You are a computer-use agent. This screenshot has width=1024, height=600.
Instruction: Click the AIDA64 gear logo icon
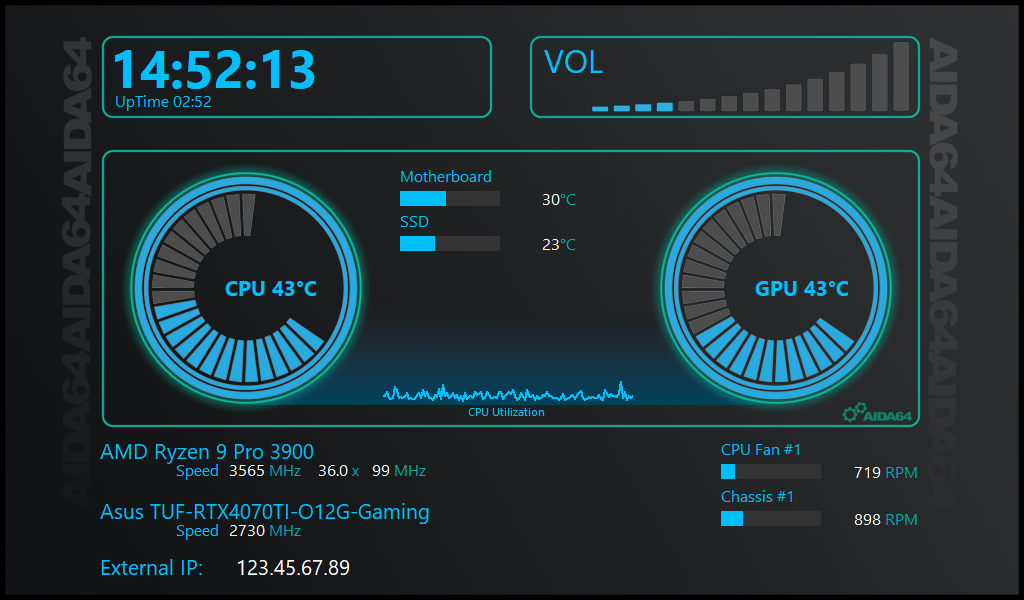click(853, 412)
